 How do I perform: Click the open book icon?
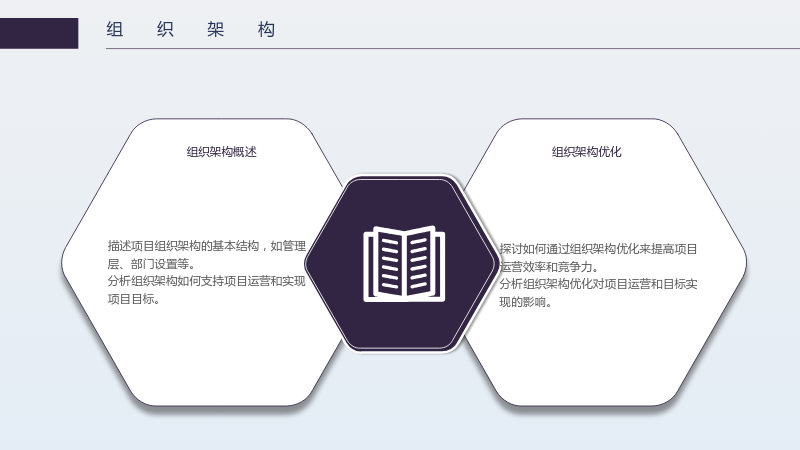404,264
